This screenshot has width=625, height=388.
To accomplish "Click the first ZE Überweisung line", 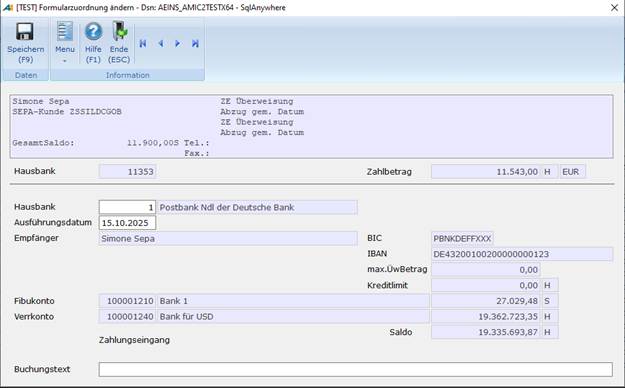I will click(257, 101).
